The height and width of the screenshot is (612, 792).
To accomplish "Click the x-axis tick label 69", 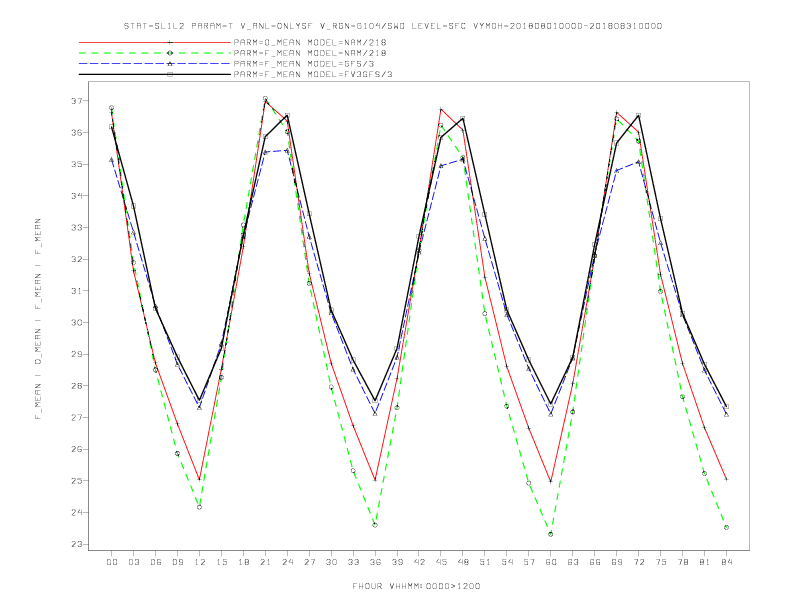I will tap(617, 562).
